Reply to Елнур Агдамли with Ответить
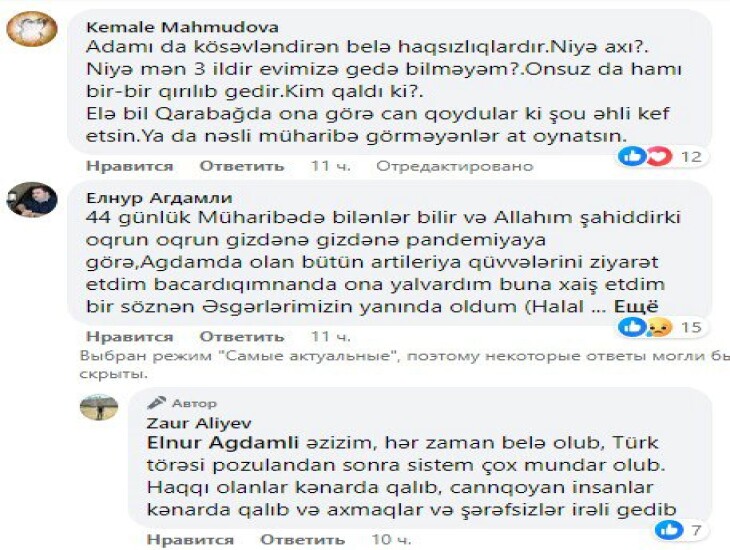730x550 pixels. coord(242,337)
